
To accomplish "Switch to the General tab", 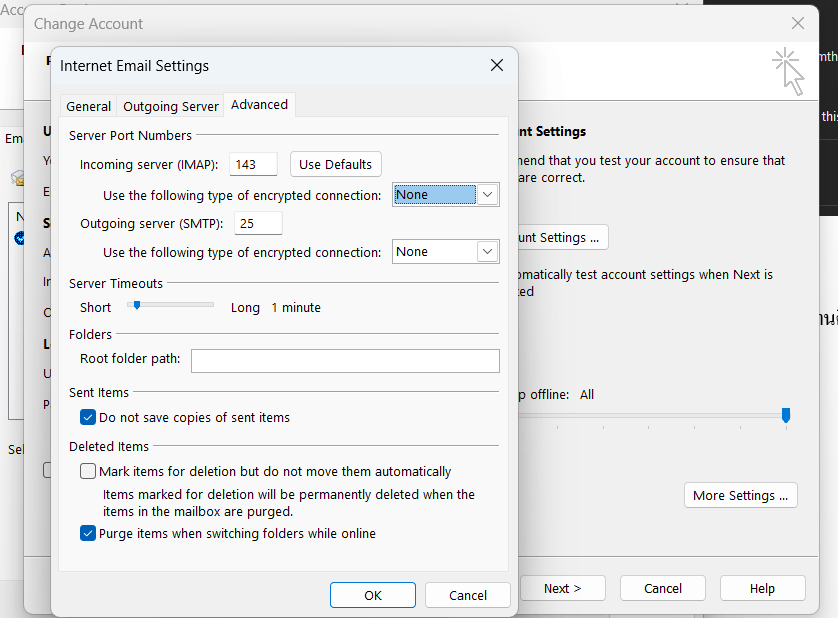I will pyautogui.click(x=89, y=106).
